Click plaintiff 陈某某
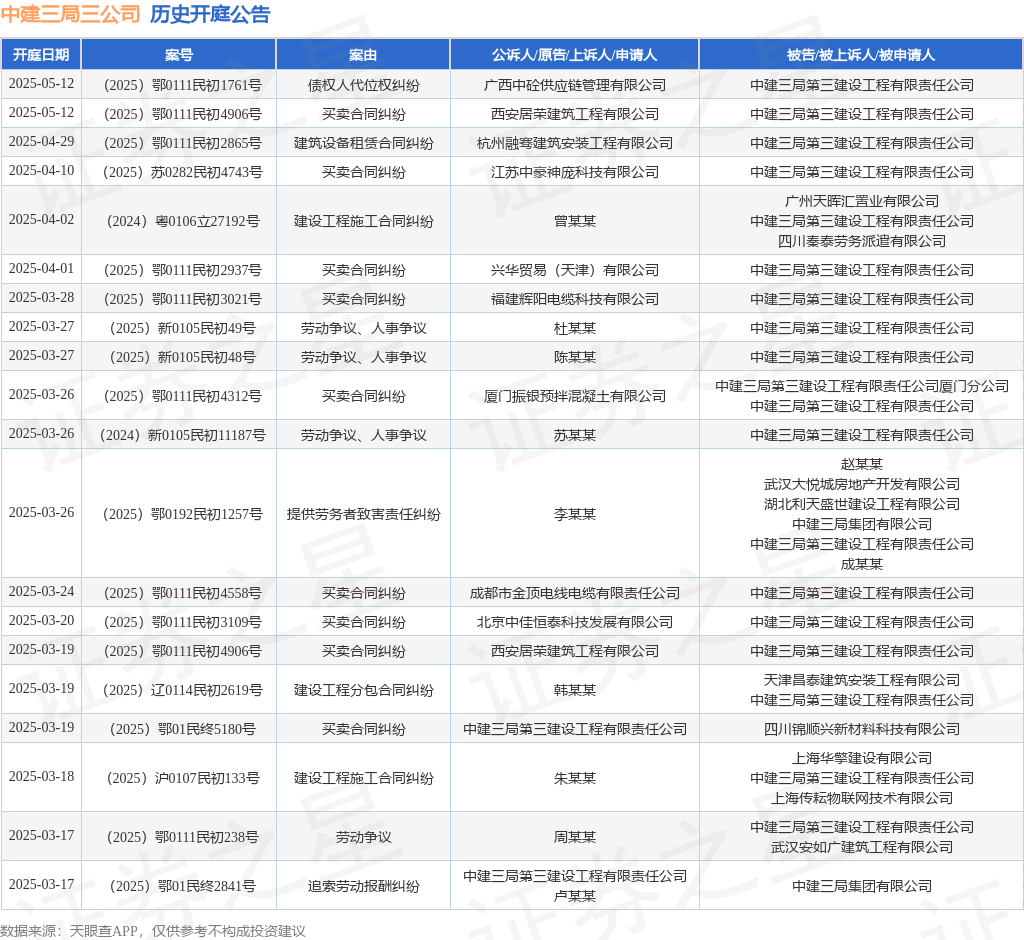 [x=575, y=357]
